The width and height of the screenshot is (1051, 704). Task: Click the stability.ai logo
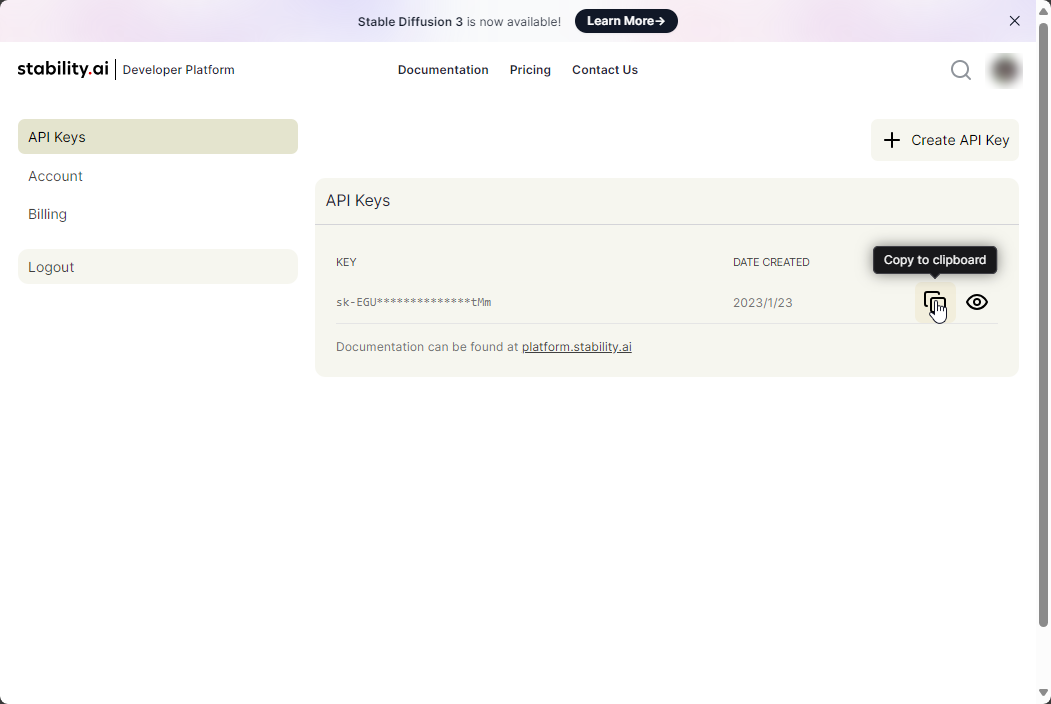pyautogui.click(x=63, y=69)
